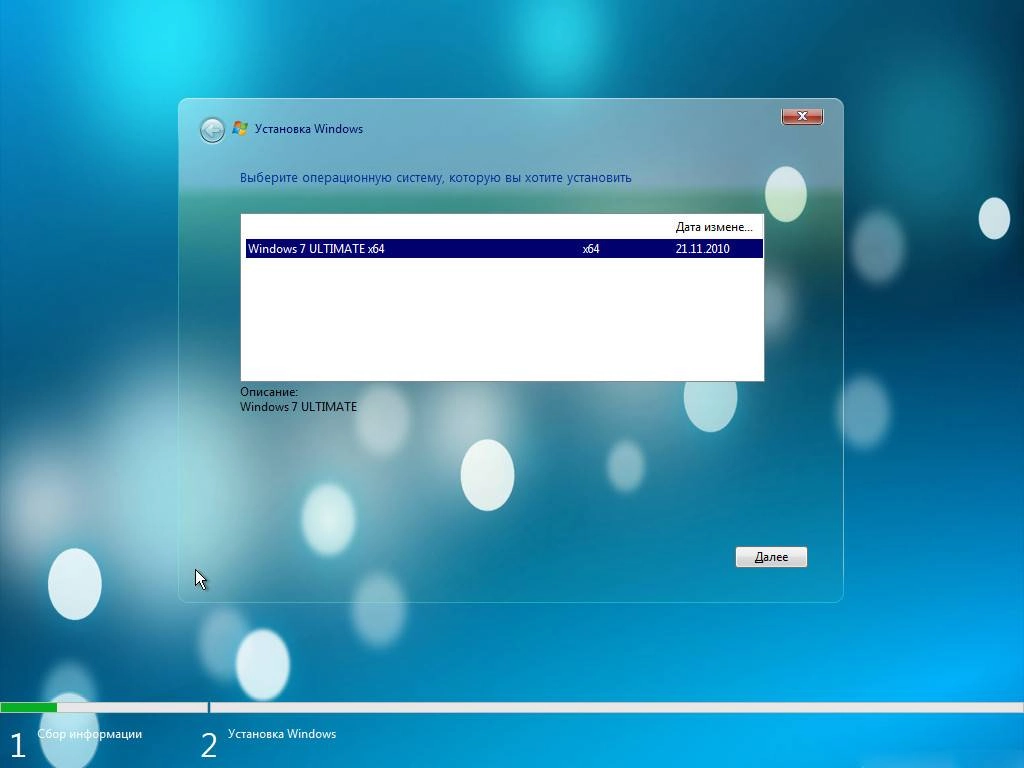Click the Установка Windows title text

[x=309, y=129]
